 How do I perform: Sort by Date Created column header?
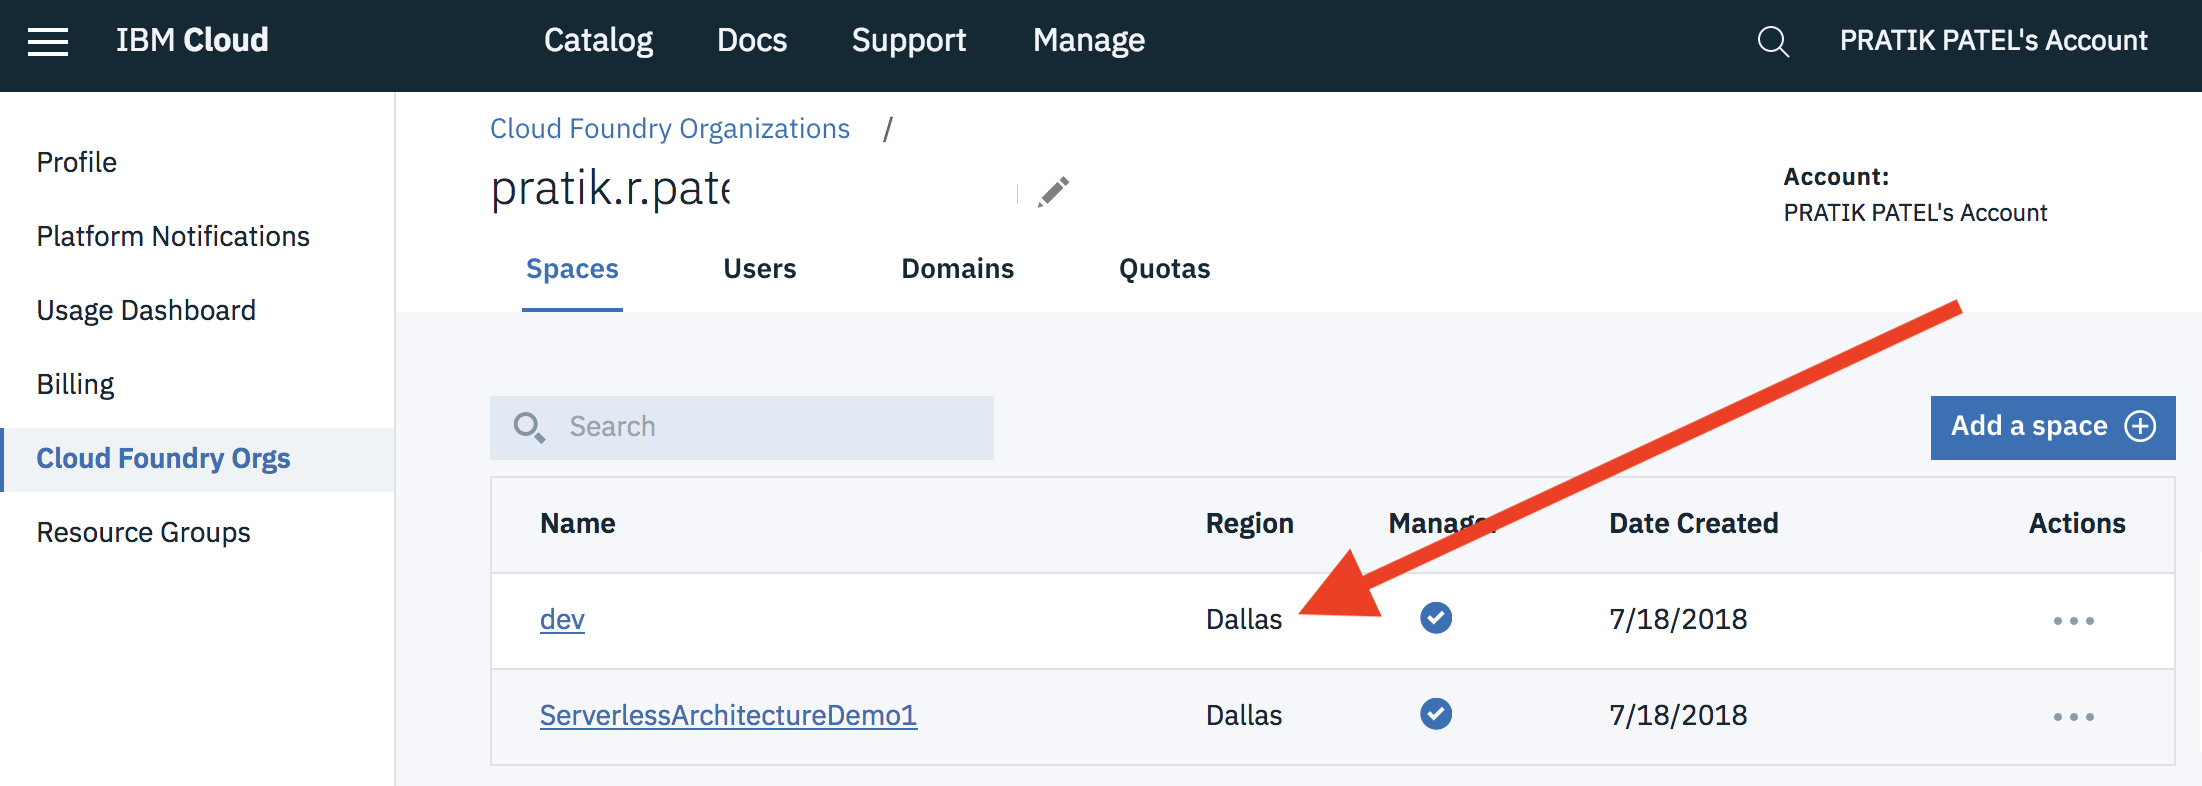(x=1694, y=523)
